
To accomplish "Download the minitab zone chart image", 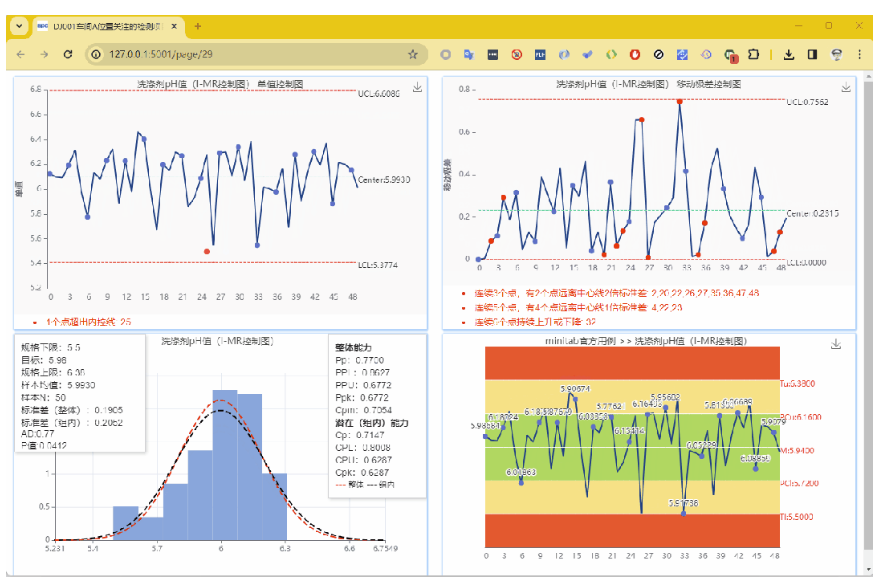I will (836, 344).
